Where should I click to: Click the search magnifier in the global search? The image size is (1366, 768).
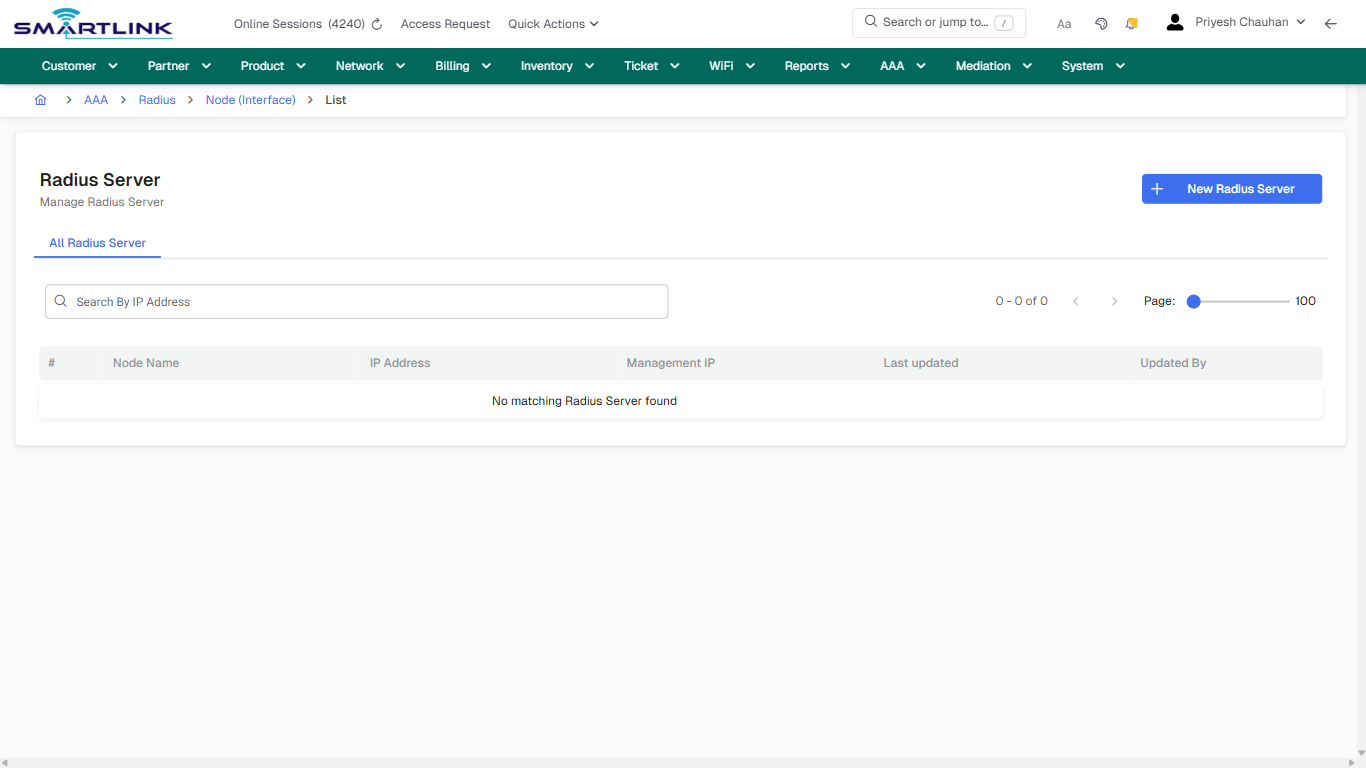869,21
